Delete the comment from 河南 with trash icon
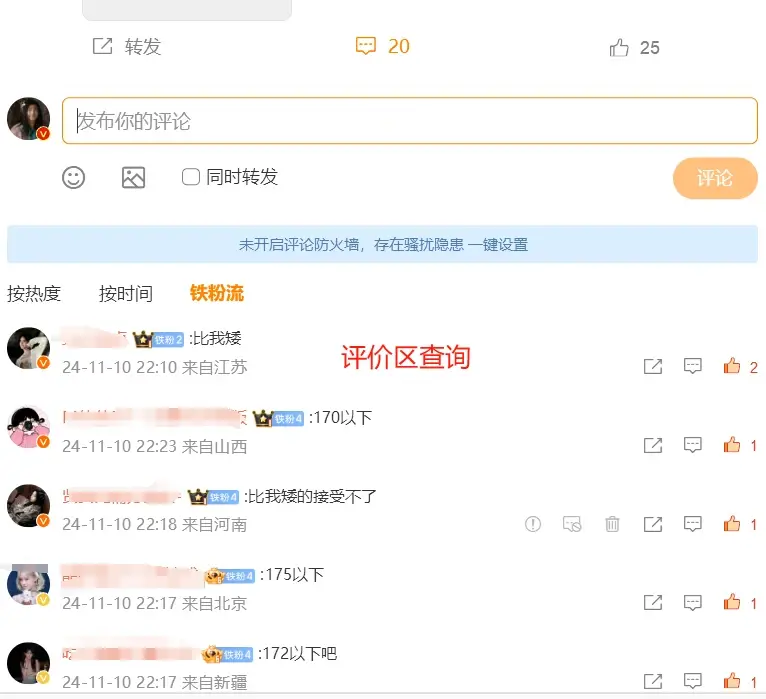766x699 pixels. click(612, 524)
